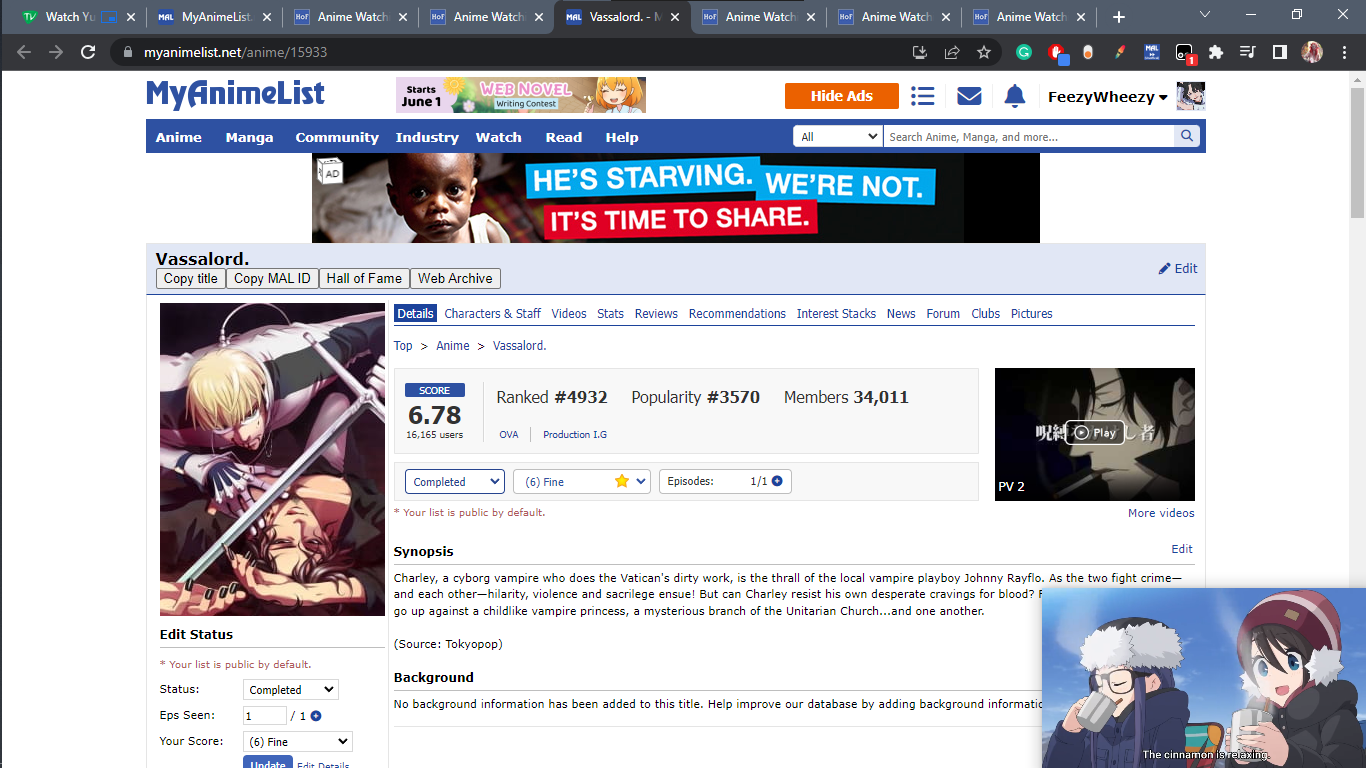Open the Help menu
The width and height of the screenshot is (1366, 768).
click(x=622, y=137)
